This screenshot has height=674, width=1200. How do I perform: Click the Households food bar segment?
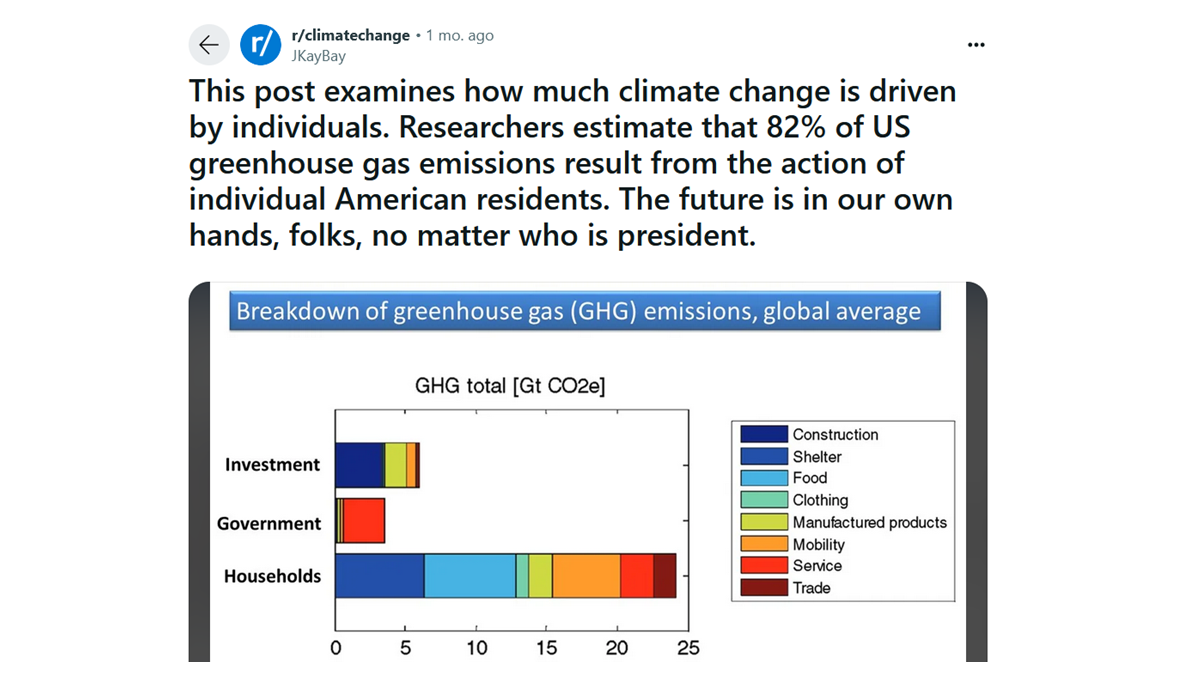click(469, 576)
